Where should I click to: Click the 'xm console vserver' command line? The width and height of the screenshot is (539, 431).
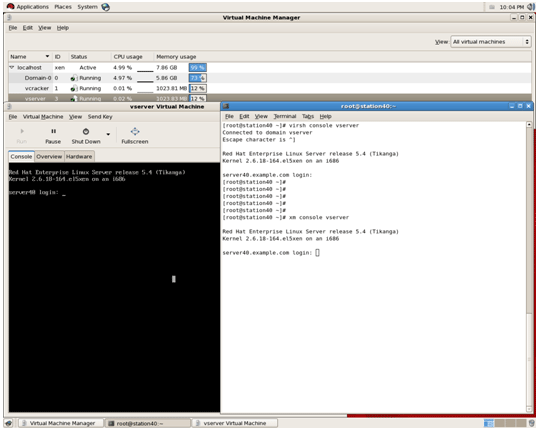pos(319,218)
